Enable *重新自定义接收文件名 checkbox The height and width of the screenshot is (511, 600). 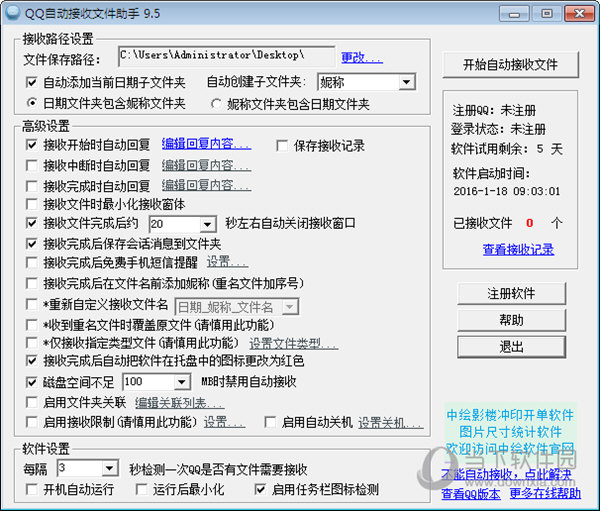(x=31, y=305)
